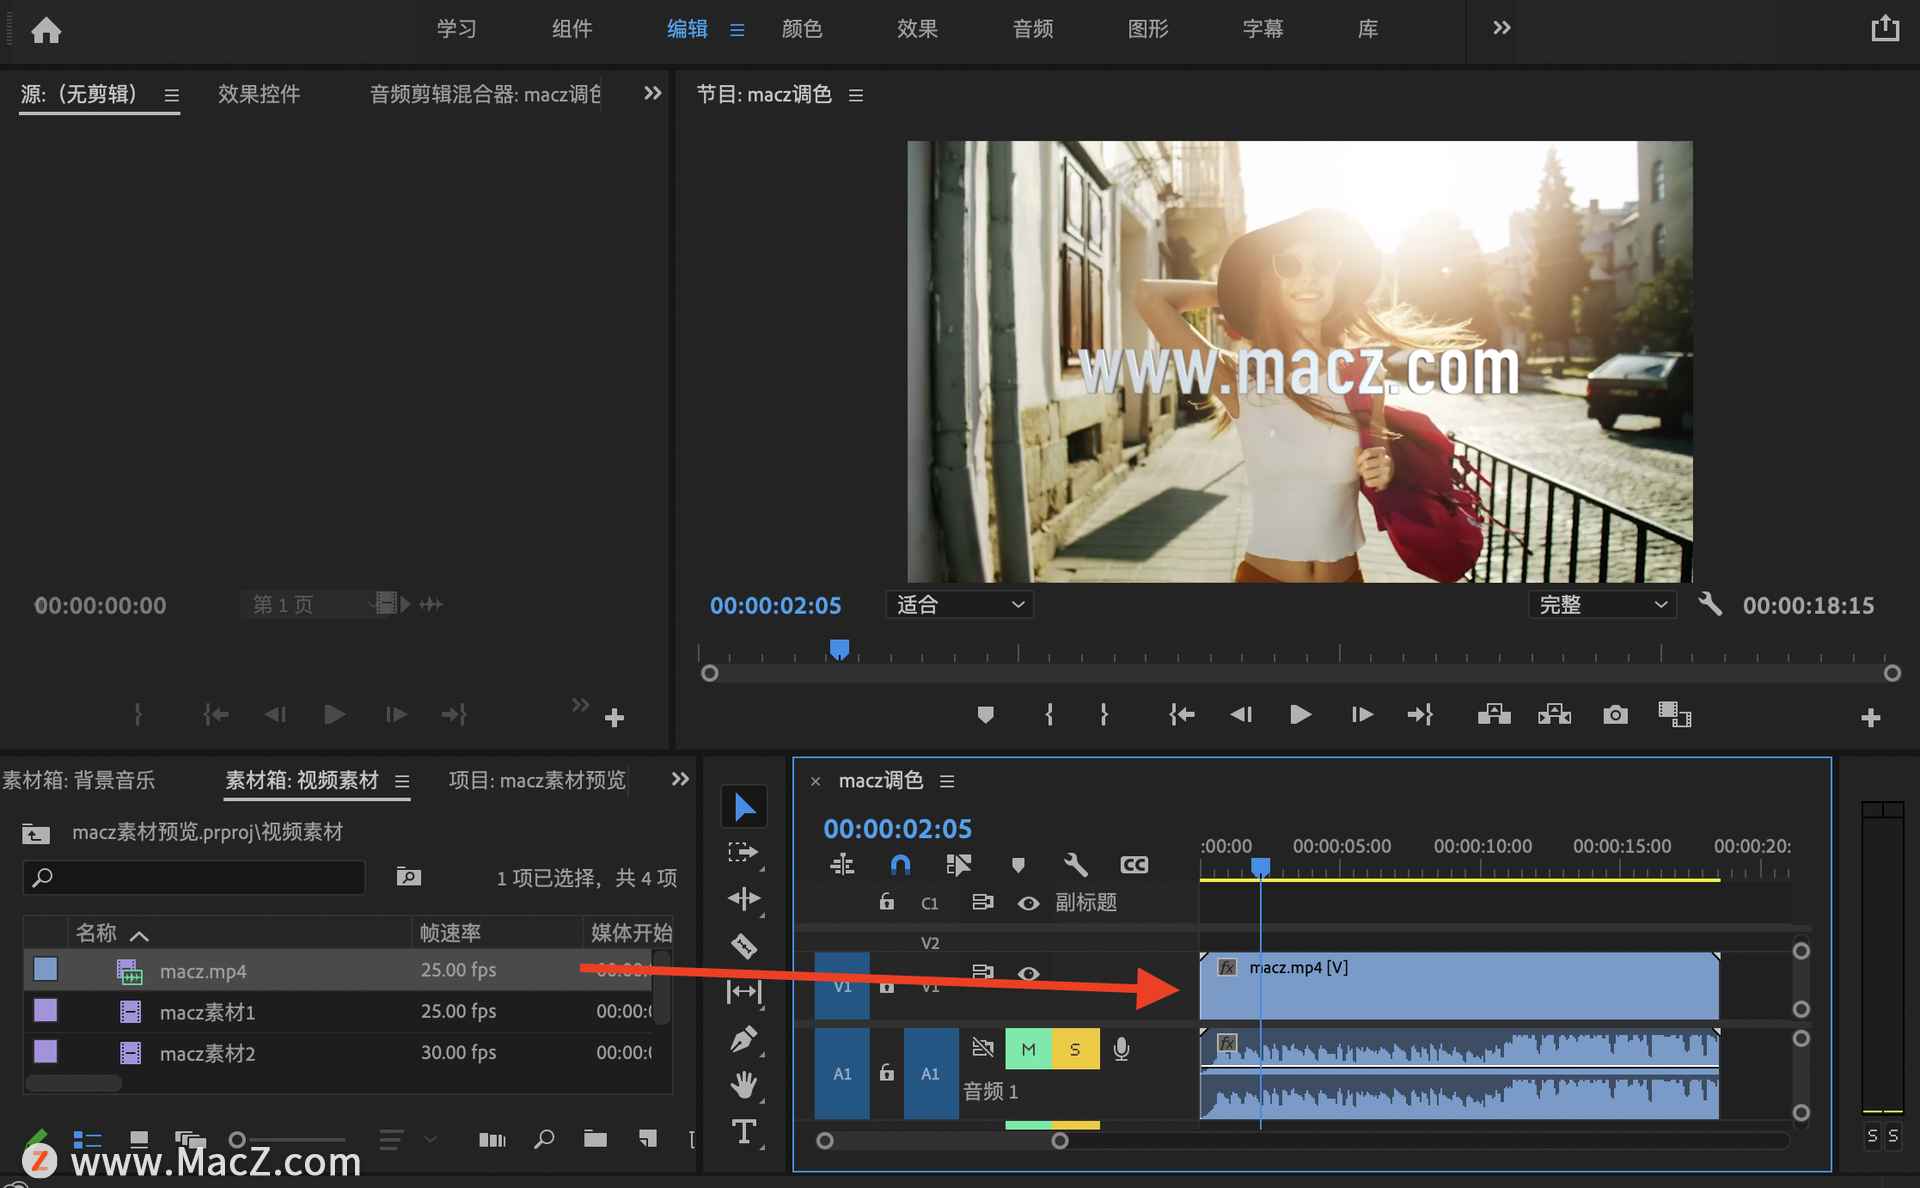
Task: Select macz.mp4 in project bin
Action: (x=206, y=969)
